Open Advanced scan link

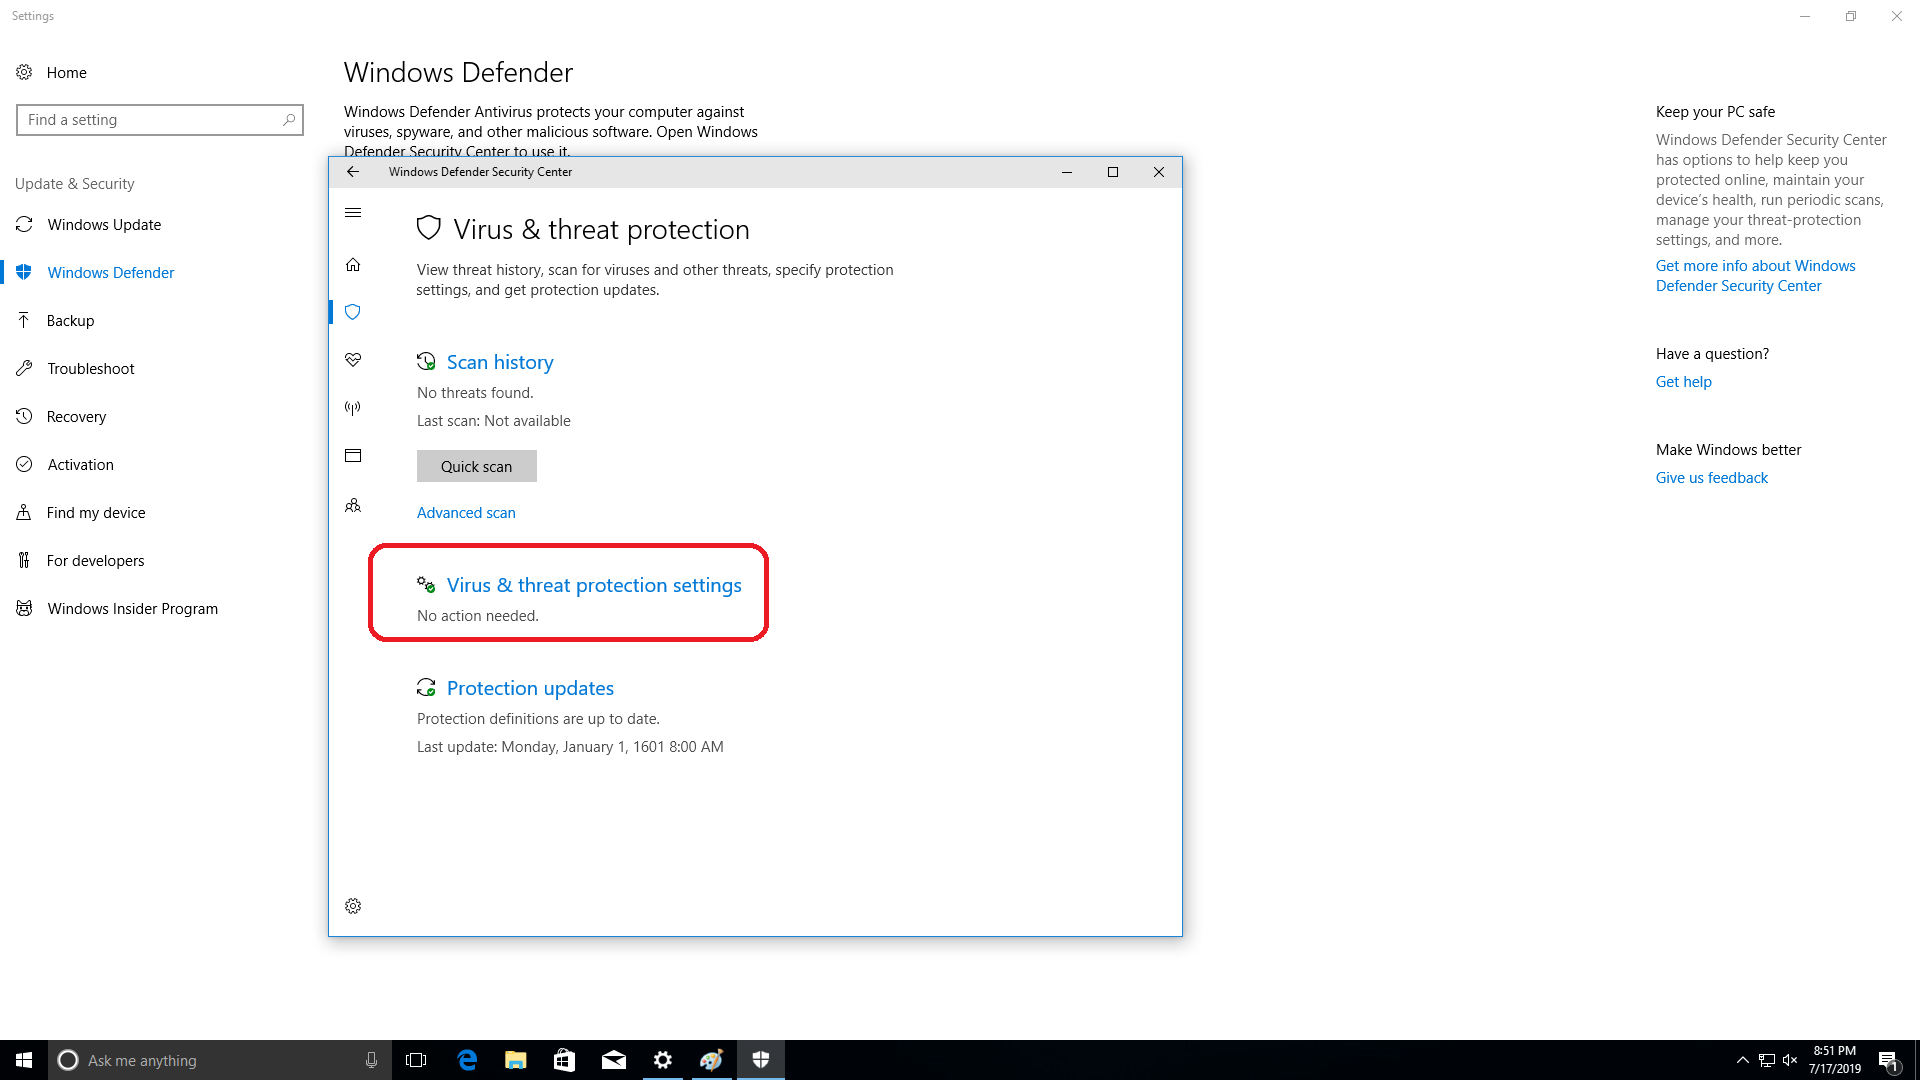point(466,513)
